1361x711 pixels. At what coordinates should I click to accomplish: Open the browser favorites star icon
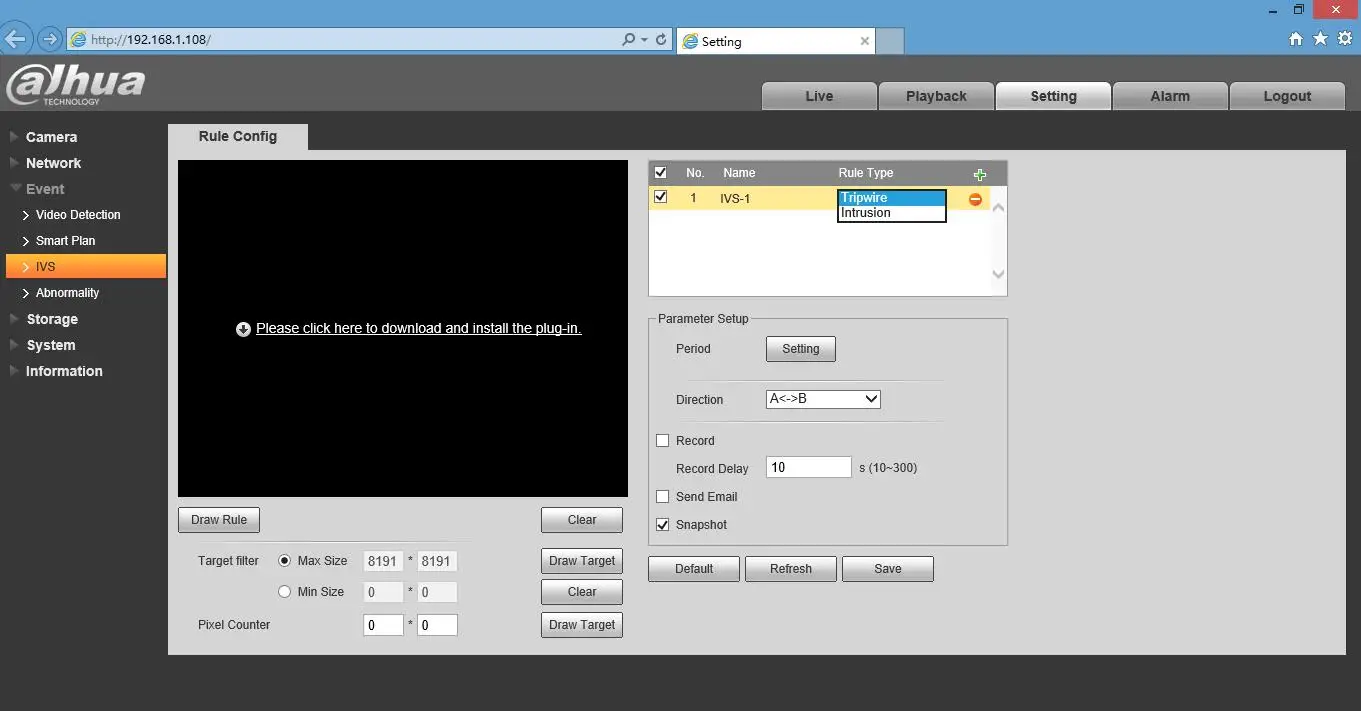(x=1320, y=38)
